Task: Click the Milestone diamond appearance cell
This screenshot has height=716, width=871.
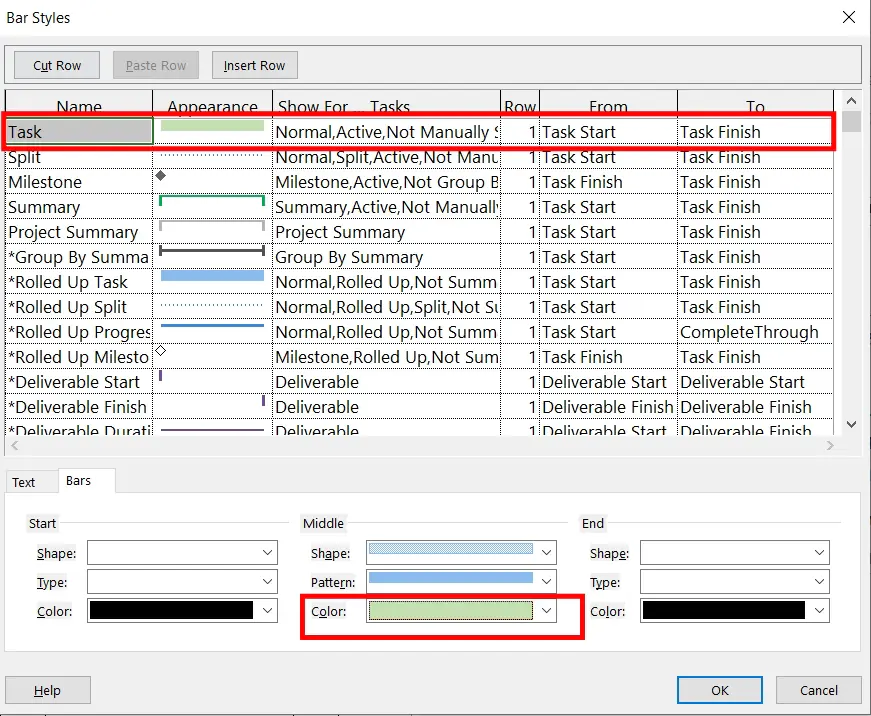Action: point(212,182)
